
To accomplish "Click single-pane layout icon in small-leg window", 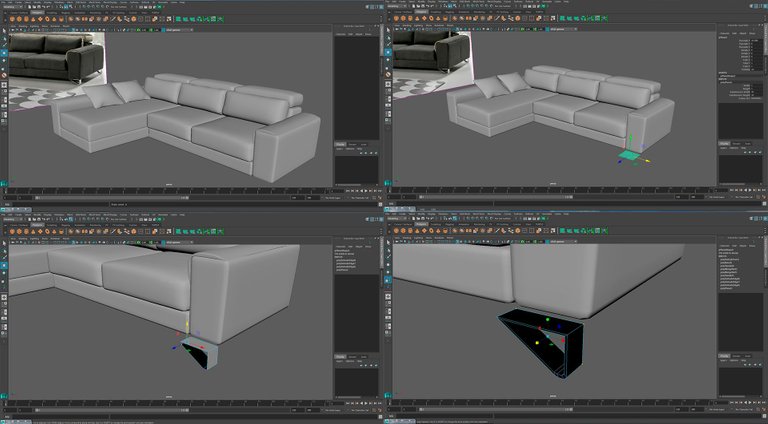I will 4,297.
